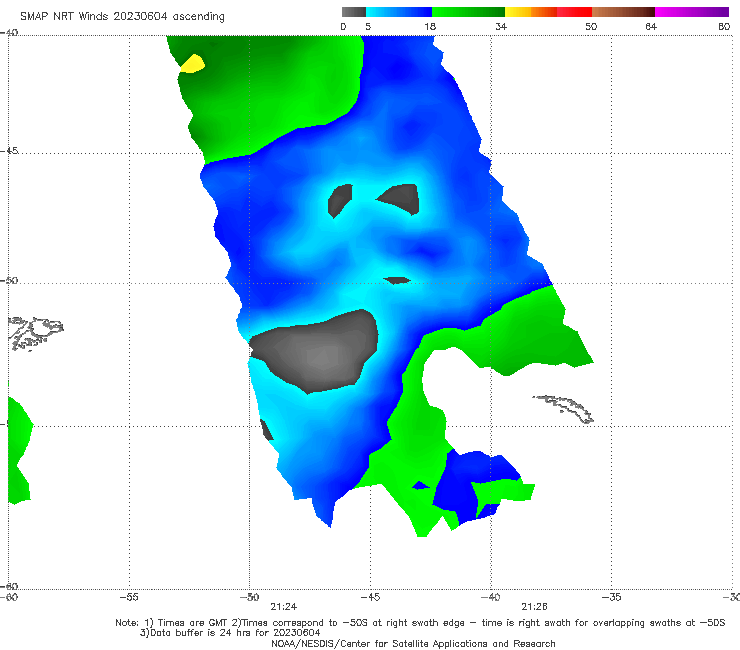This screenshot has height=650, width=740.
Task: Click the longitude axis label '-55'
Action: coord(129,597)
